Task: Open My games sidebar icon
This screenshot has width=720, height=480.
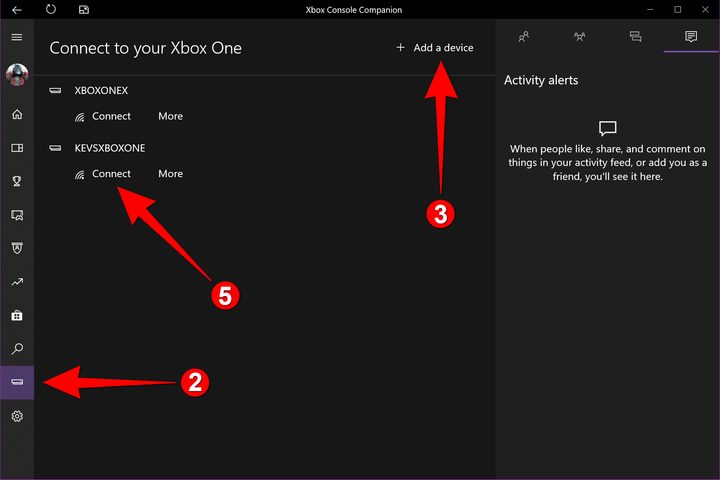Action: tap(17, 148)
